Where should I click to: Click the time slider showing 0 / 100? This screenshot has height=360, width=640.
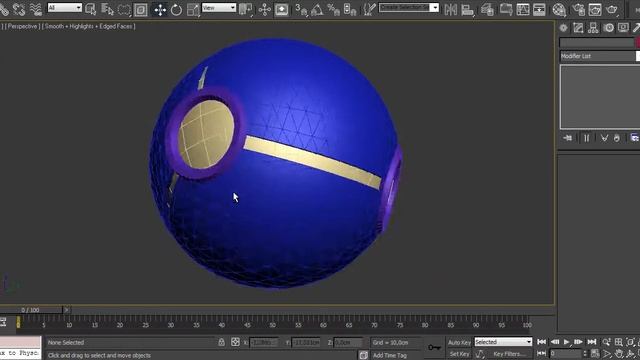[x=31, y=310]
